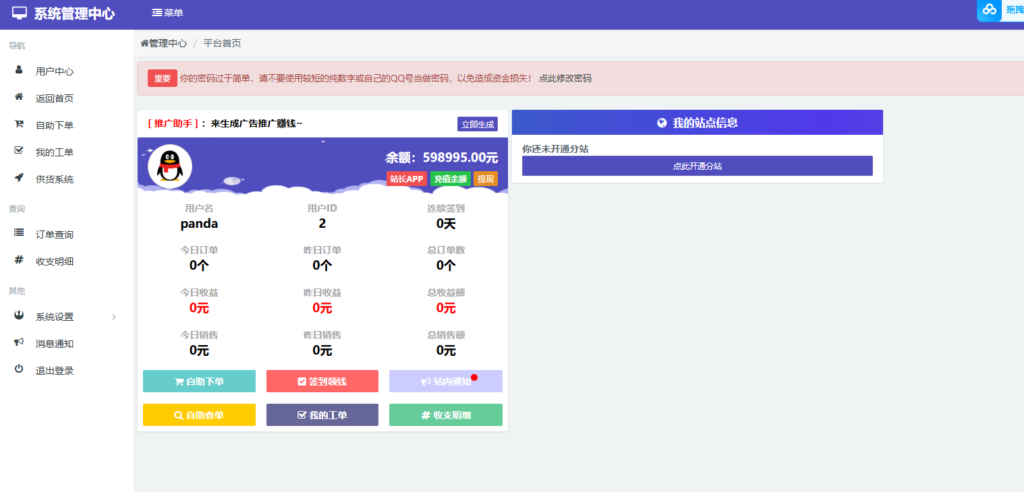1024x492 pixels.
Task: Click the green 收支明细 button
Action: (x=445, y=415)
